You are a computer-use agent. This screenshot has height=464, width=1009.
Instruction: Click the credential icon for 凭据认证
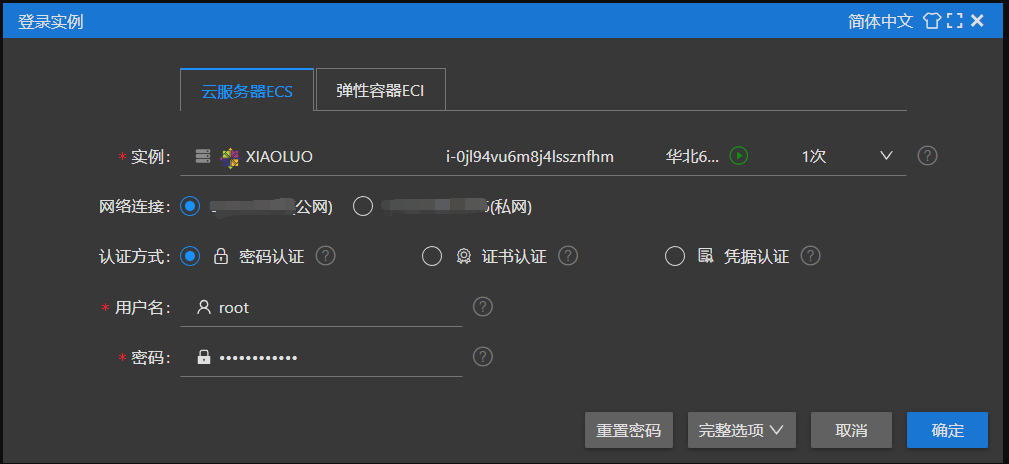pyautogui.click(x=706, y=256)
